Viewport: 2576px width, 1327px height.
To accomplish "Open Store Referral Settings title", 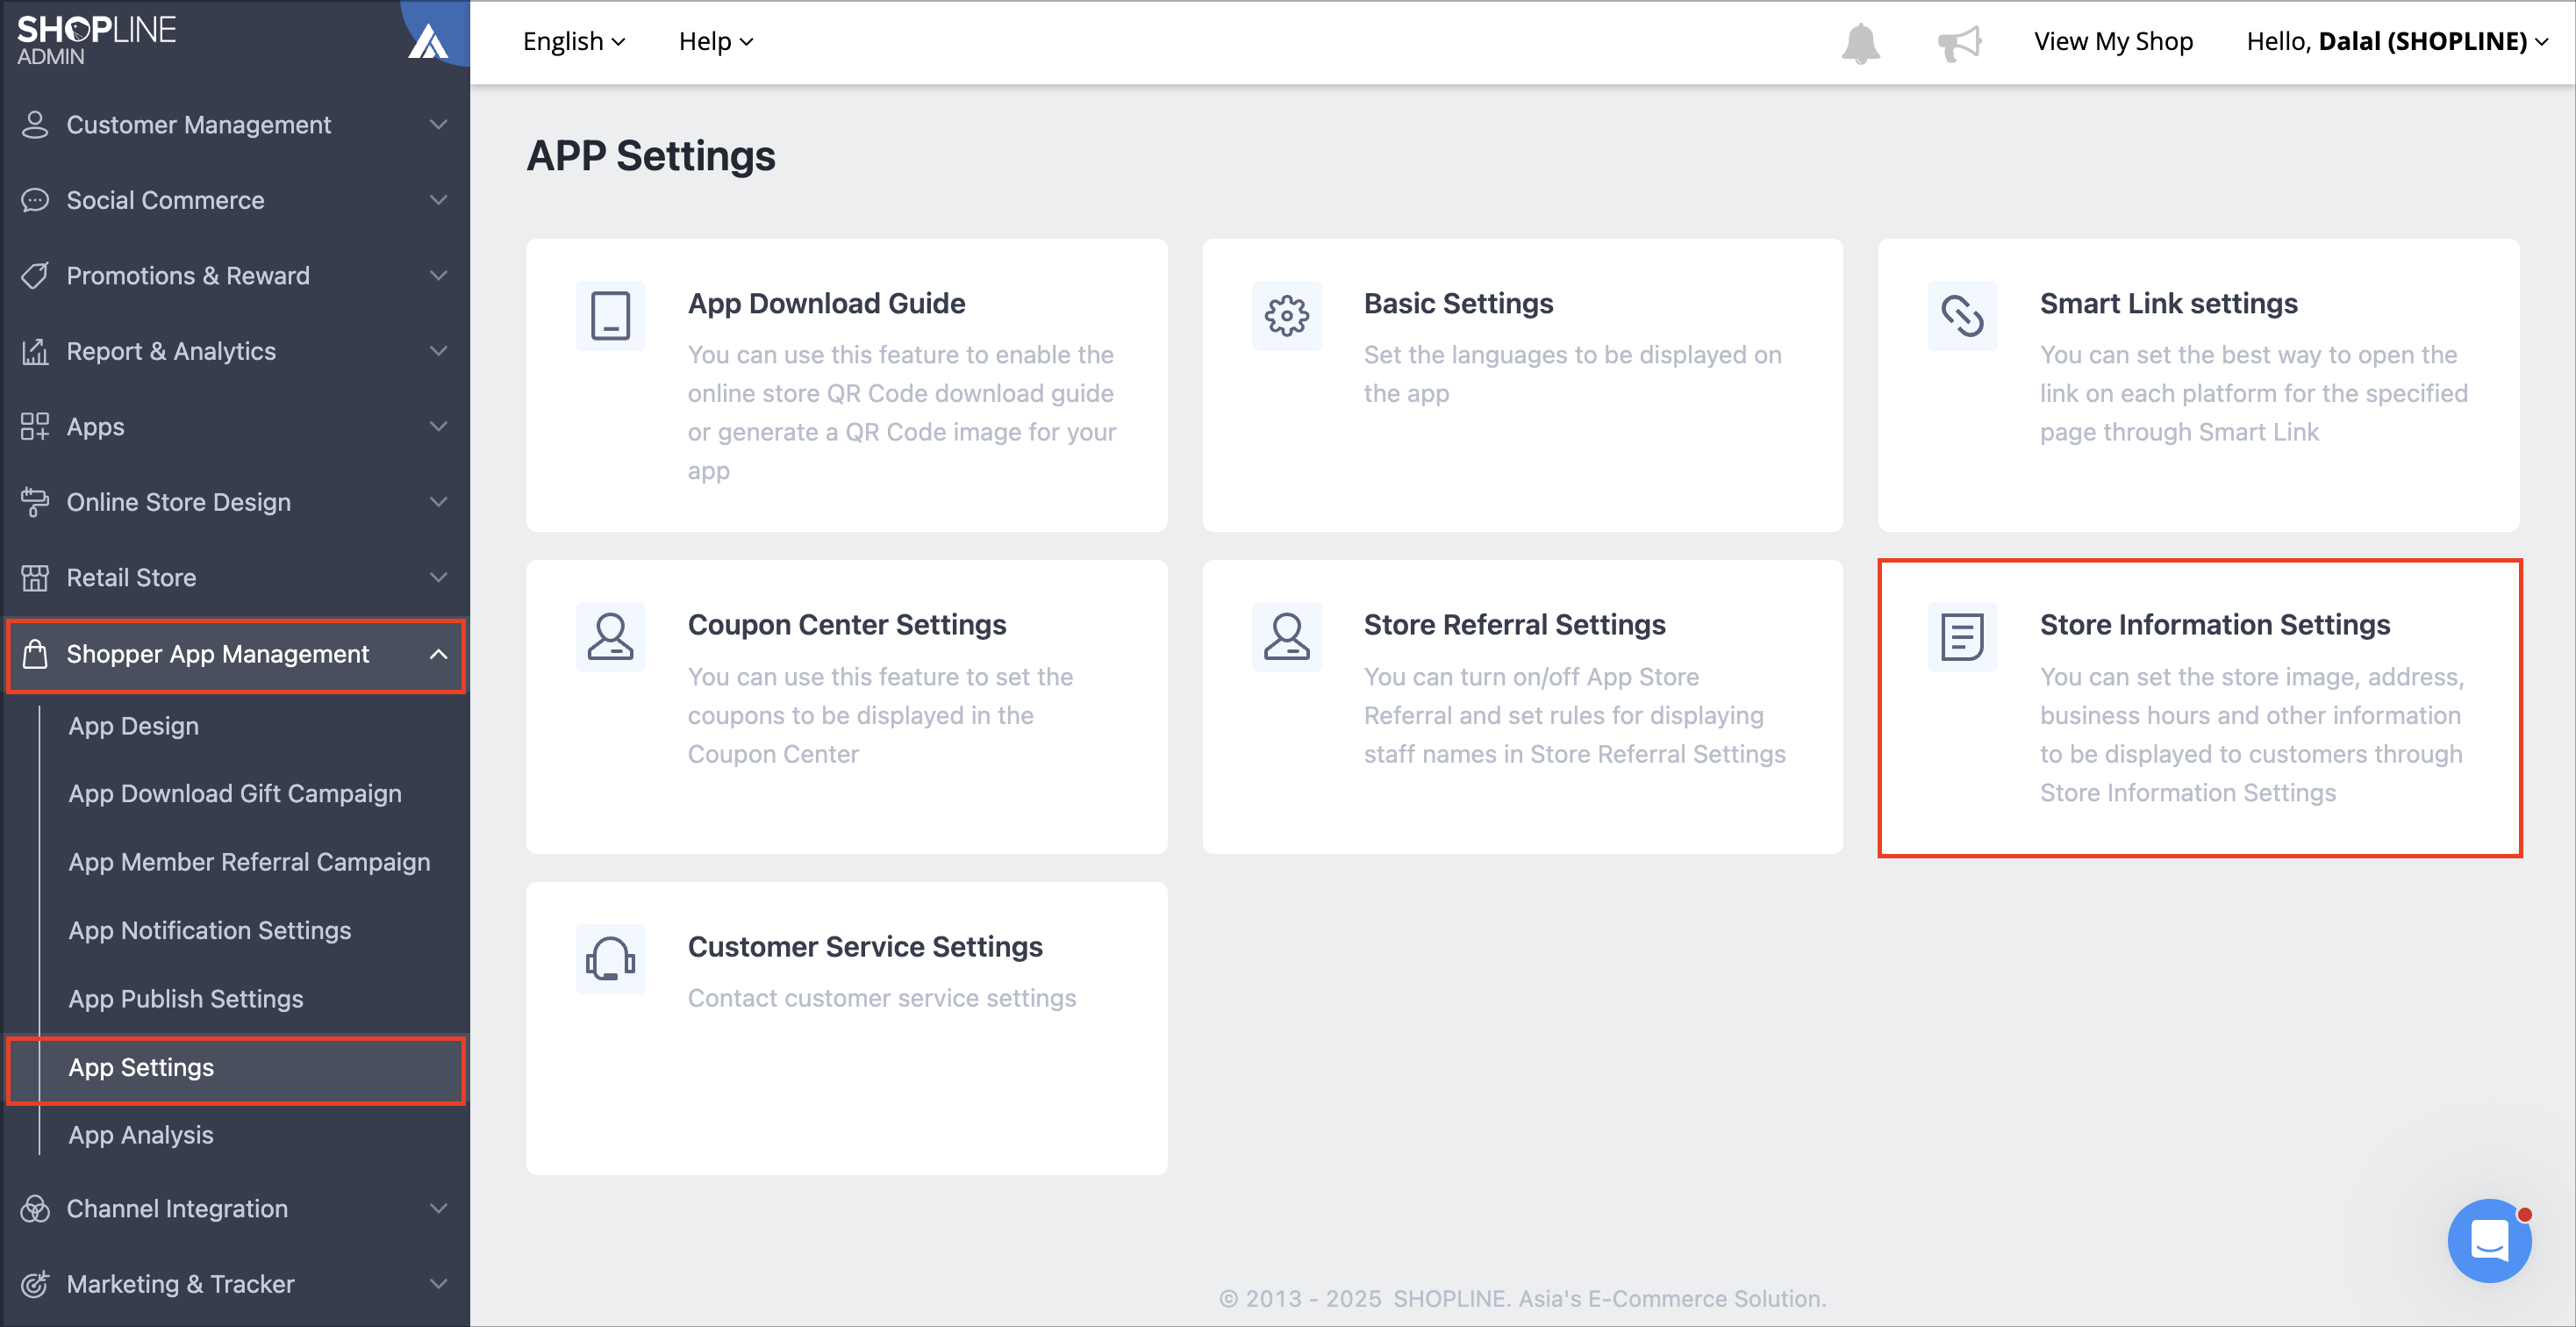I will [x=1514, y=624].
